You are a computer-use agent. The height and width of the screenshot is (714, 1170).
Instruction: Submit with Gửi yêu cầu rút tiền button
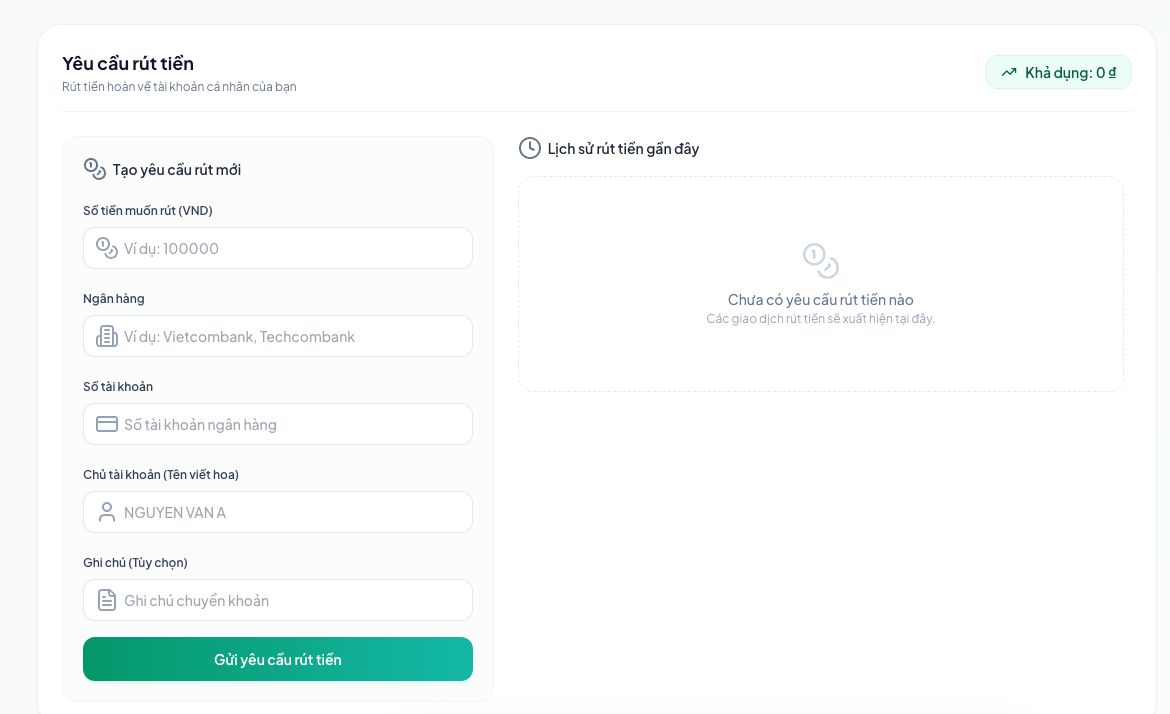coord(278,660)
